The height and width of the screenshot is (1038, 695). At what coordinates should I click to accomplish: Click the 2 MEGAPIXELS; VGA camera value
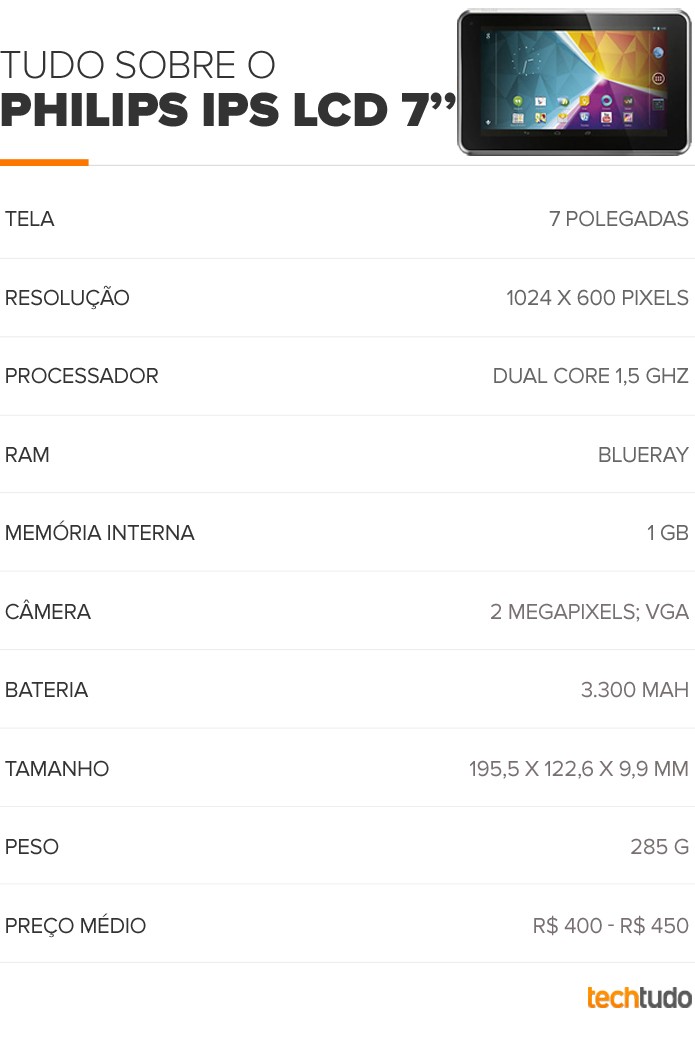pos(590,612)
